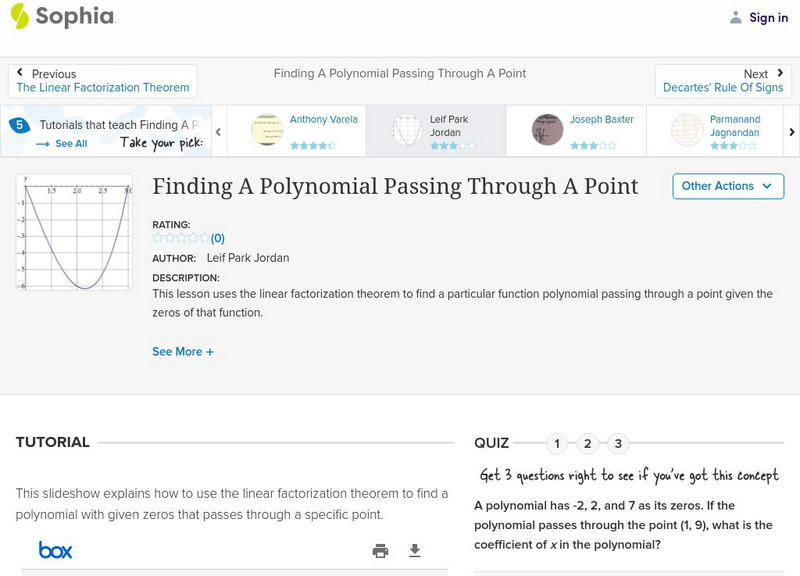
Task: Go to Previous: The Linear Factorization Theorem
Action: 103,81
